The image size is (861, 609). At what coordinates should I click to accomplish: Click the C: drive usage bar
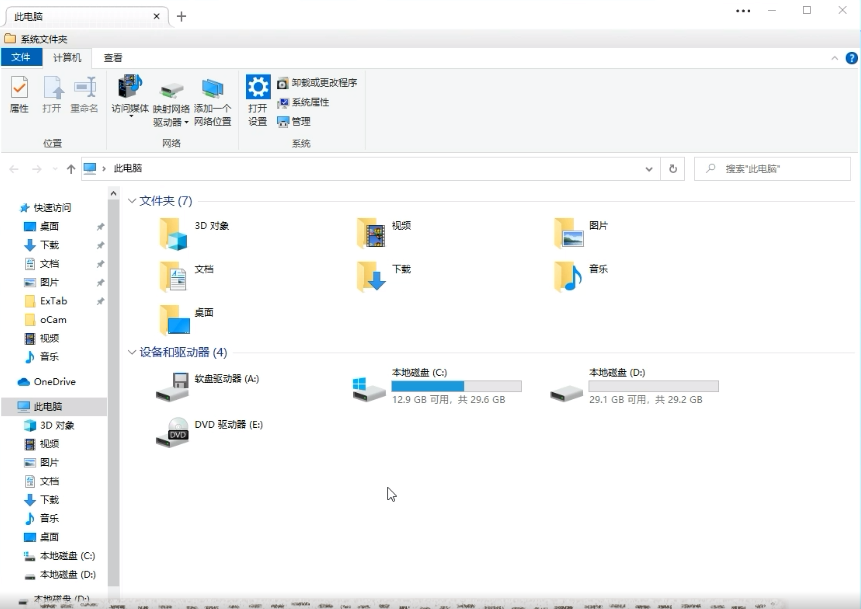(456, 386)
